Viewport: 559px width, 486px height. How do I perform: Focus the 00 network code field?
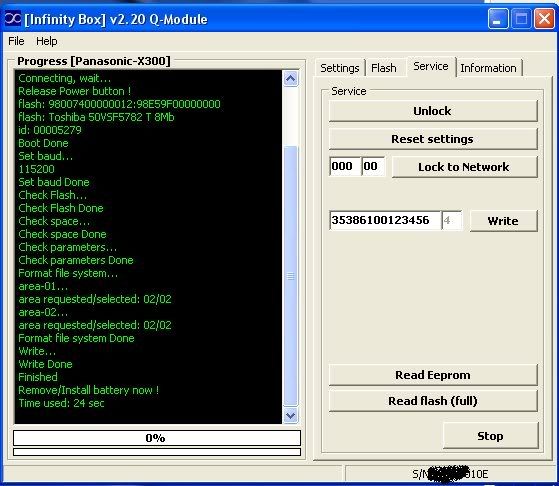(373, 166)
